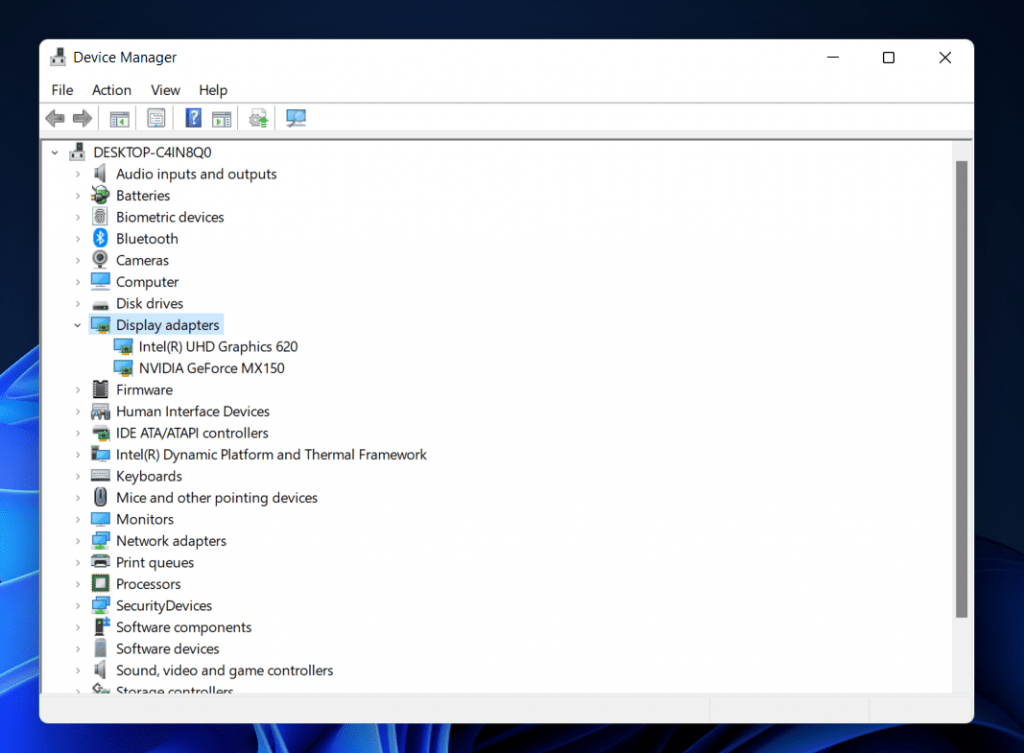Image resolution: width=1024 pixels, height=753 pixels.
Task: Open the Action menu
Action: point(111,90)
